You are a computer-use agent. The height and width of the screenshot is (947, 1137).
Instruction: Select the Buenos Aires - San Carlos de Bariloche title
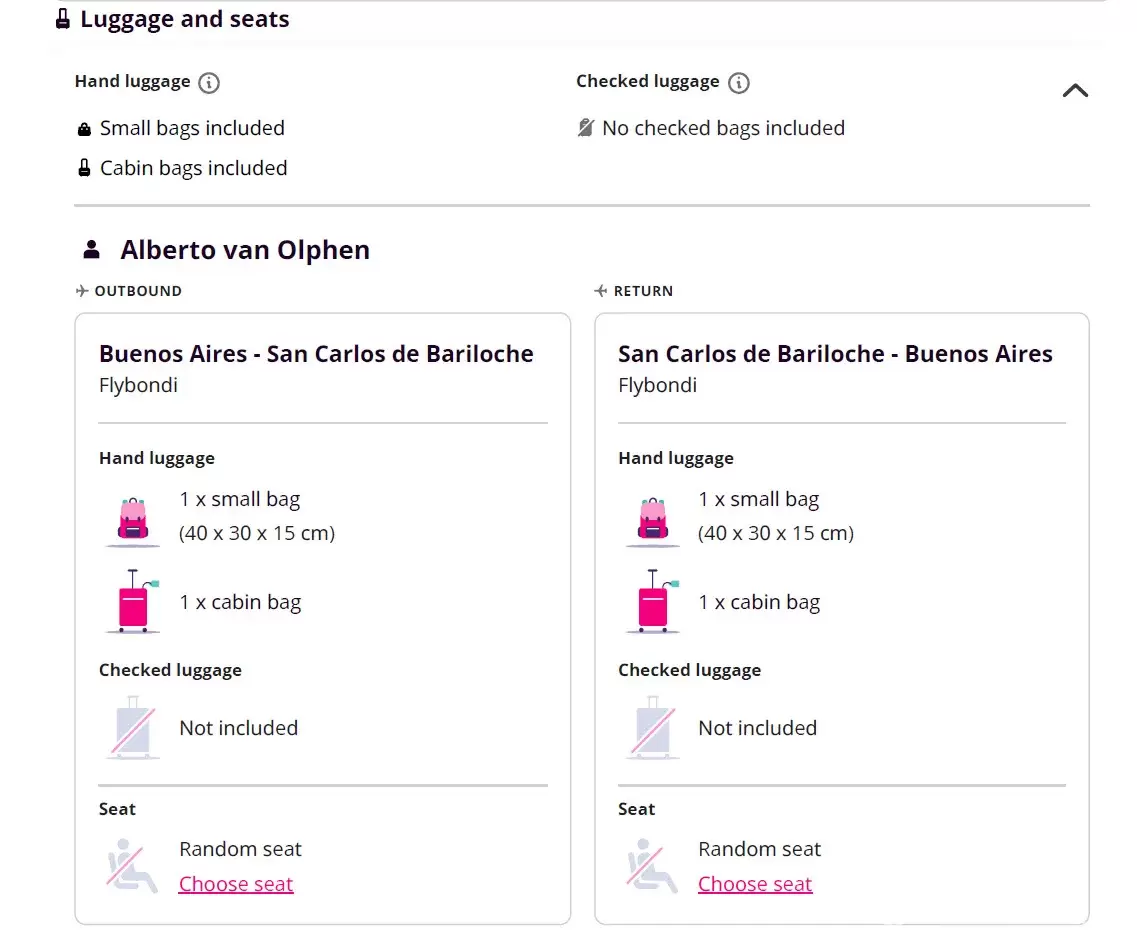point(316,354)
